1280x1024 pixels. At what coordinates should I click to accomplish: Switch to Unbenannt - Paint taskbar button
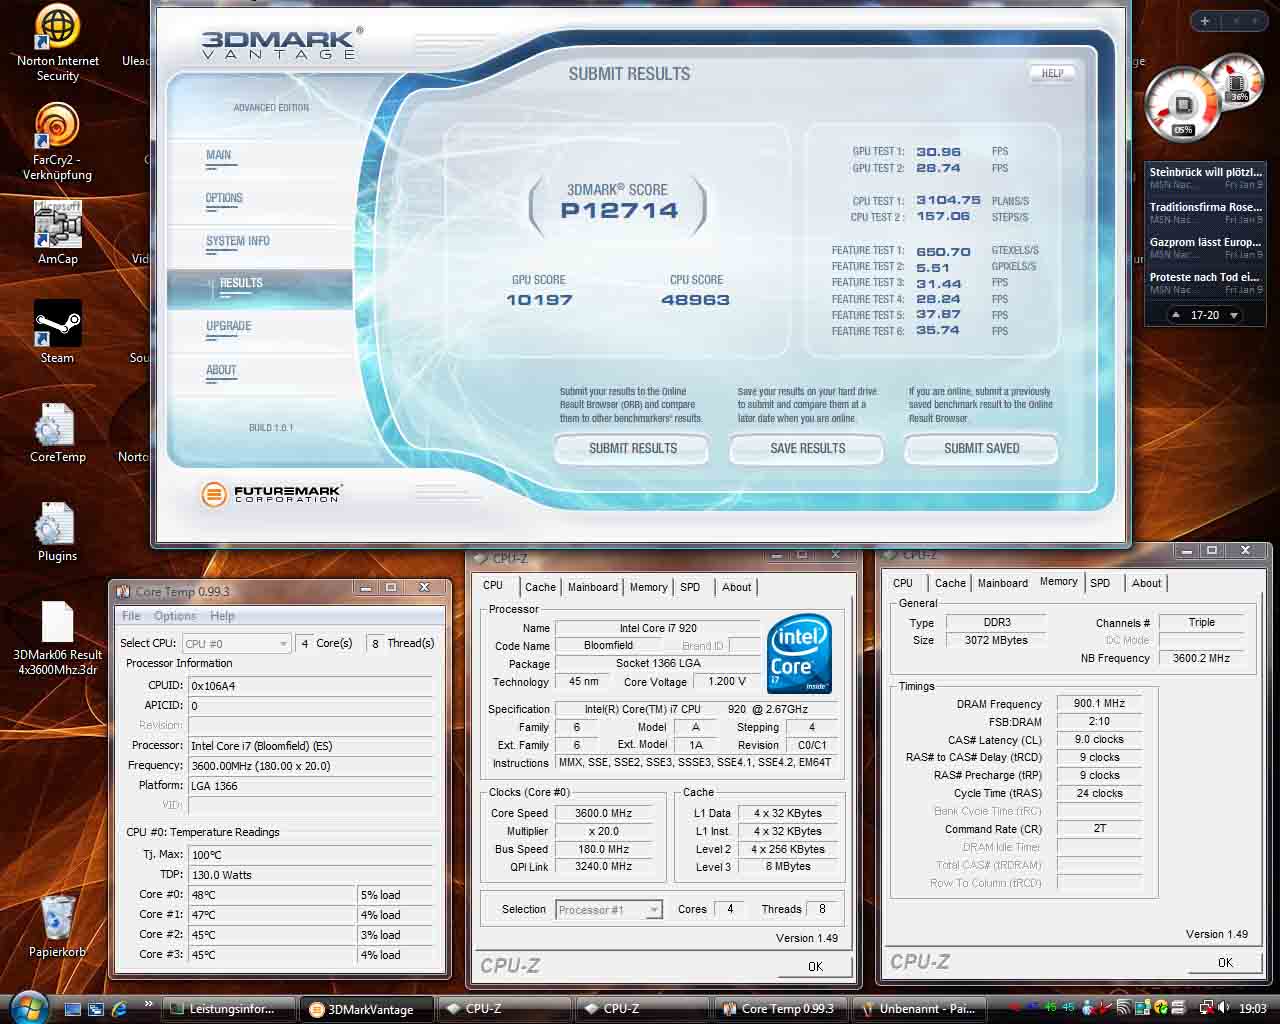(x=919, y=1009)
